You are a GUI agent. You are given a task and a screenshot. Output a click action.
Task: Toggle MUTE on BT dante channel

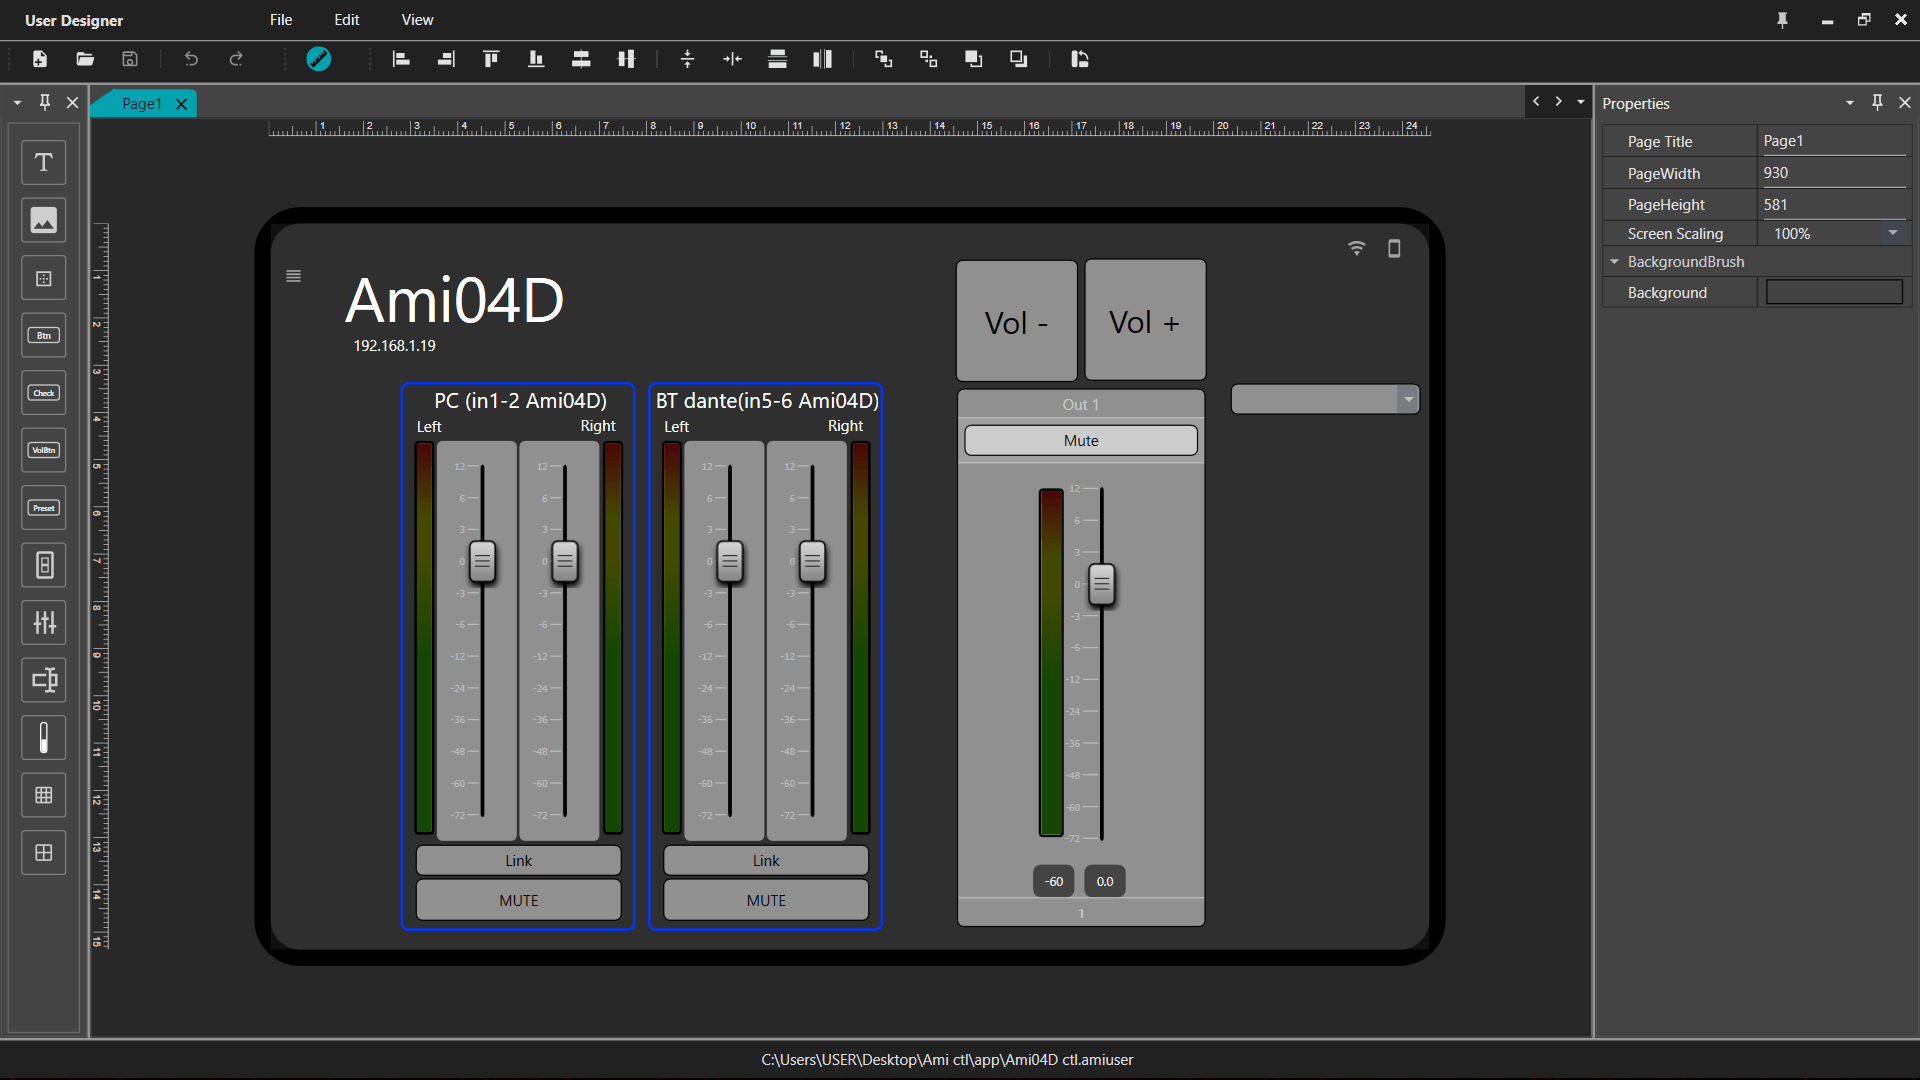coord(766,900)
